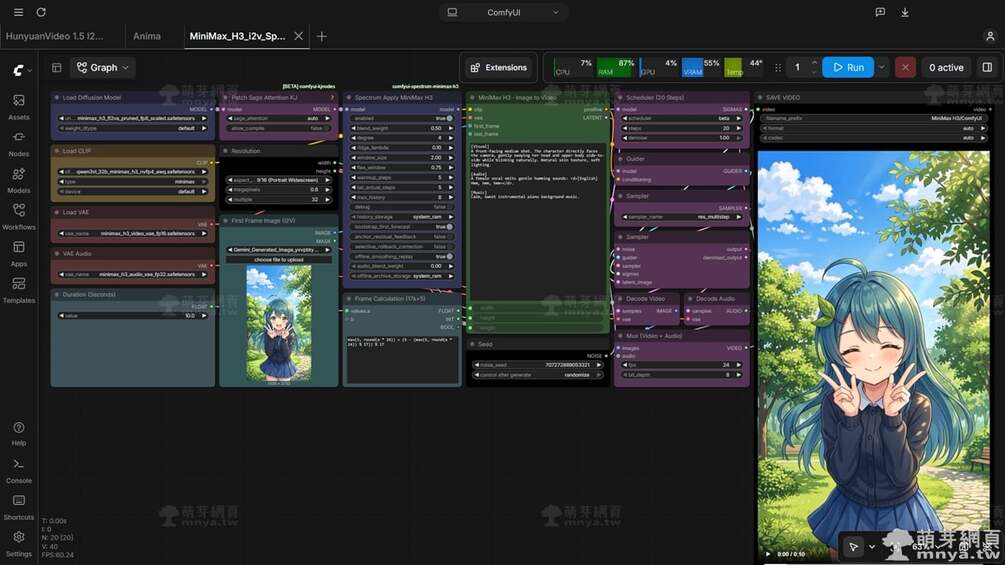1005x565 pixels.
Task: Open the Nodes library panel
Action: (19, 143)
